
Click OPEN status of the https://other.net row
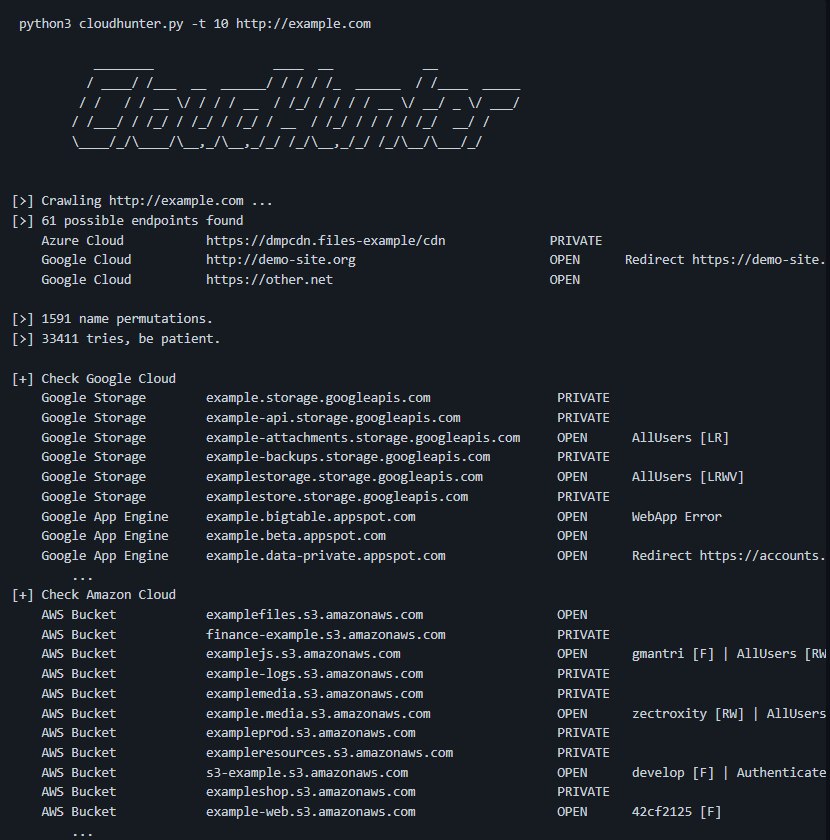564,280
